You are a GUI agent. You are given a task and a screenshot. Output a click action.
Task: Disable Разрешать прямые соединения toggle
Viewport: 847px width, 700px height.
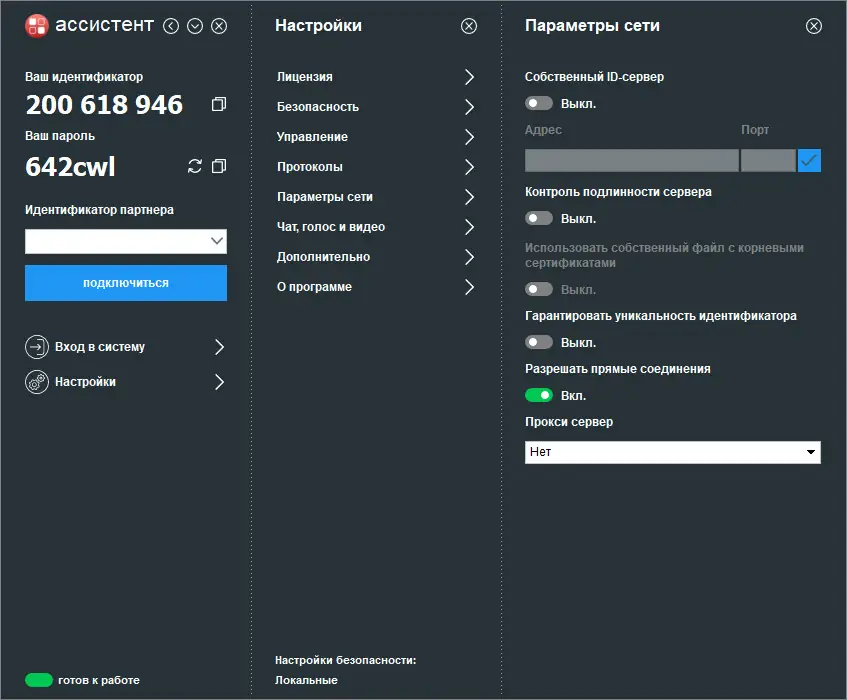point(539,396)
